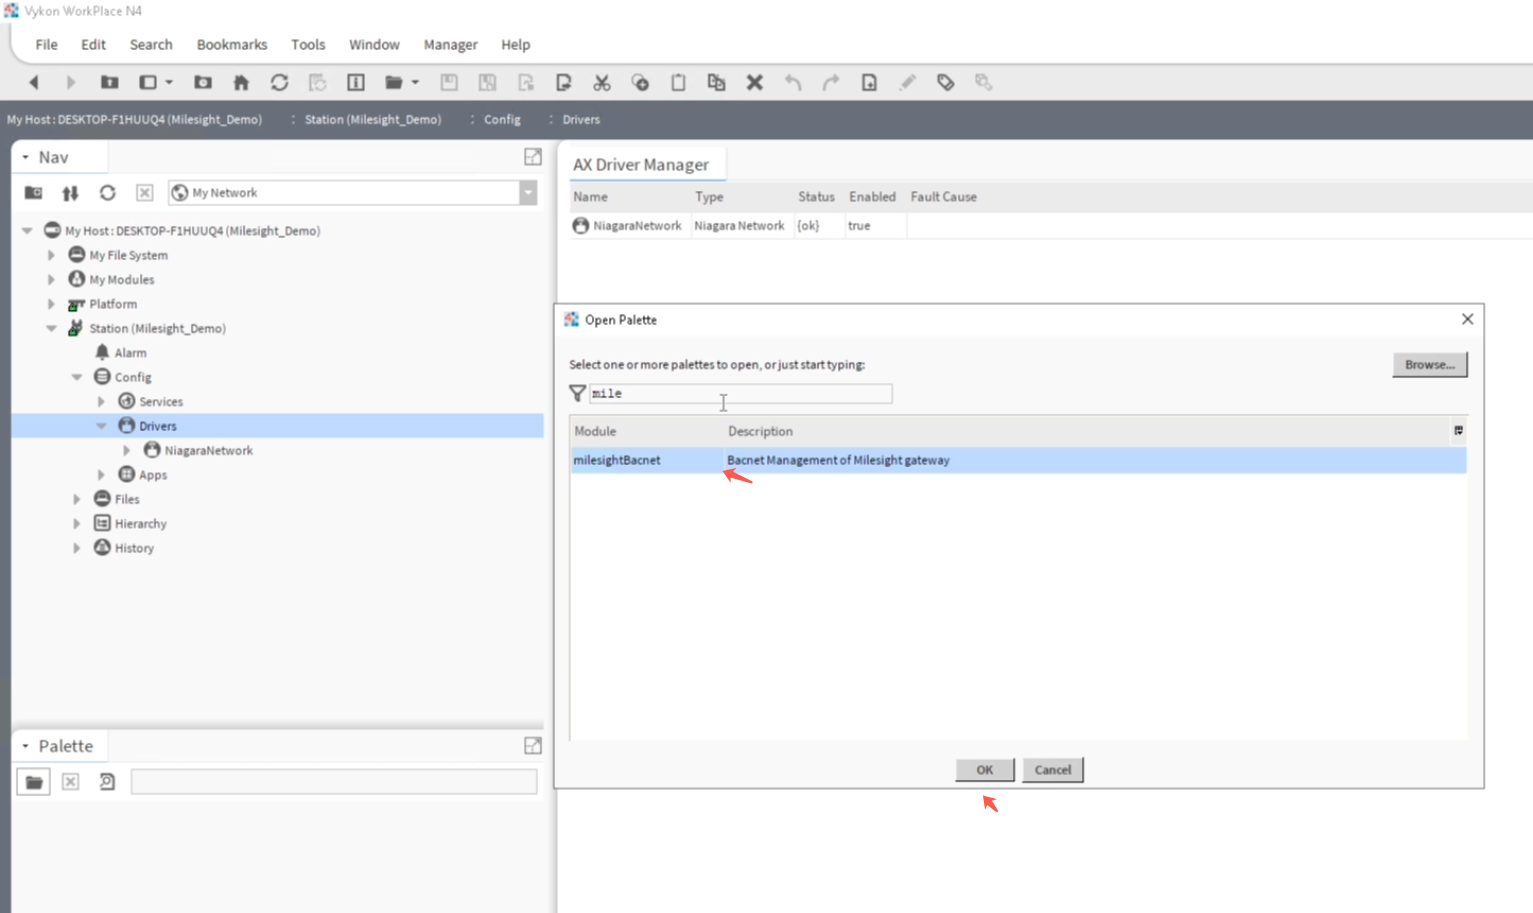Collapse Station (Milesight_Demo) node

(x=52, y=329)
